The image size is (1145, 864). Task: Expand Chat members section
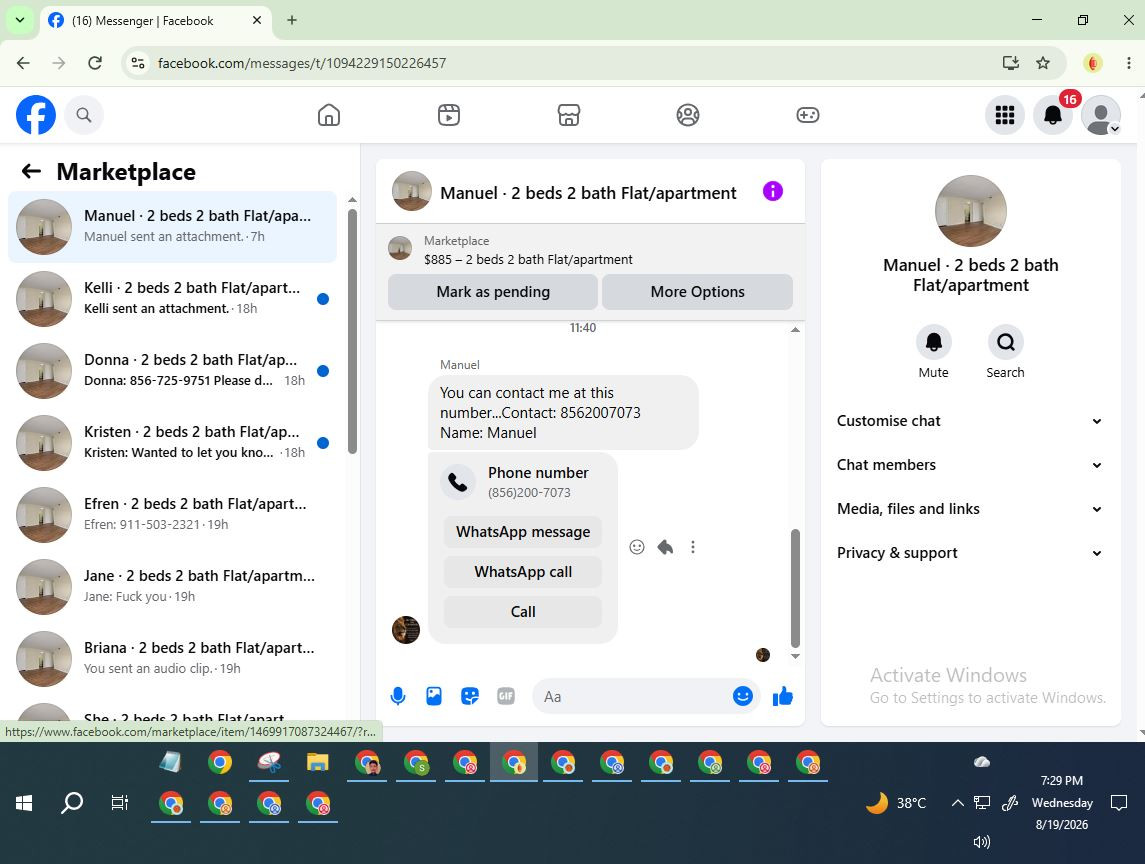[x=970, y=465]
